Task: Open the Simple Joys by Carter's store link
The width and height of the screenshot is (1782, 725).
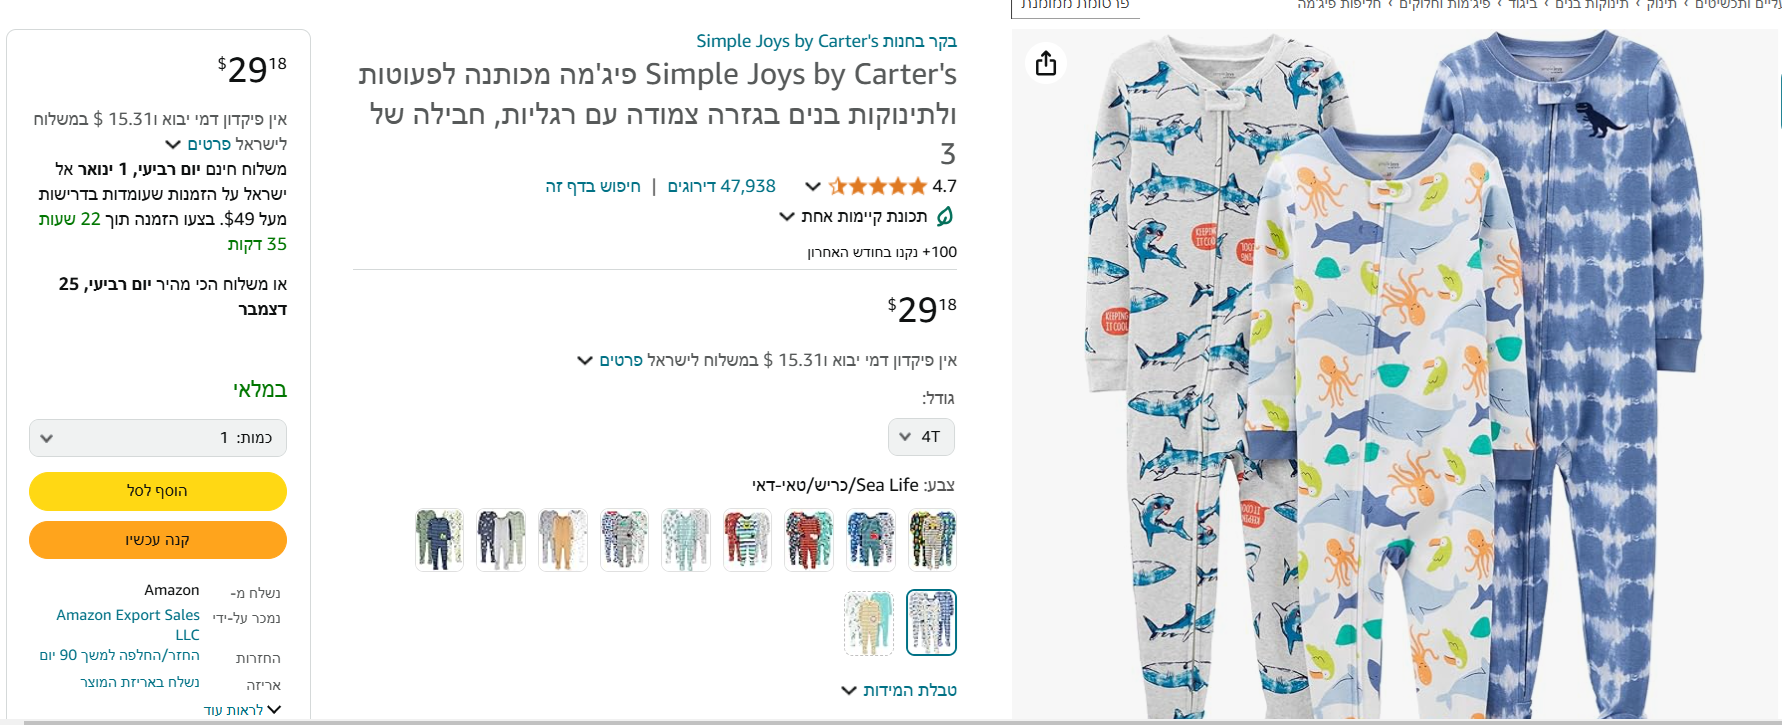Action: 826,41
